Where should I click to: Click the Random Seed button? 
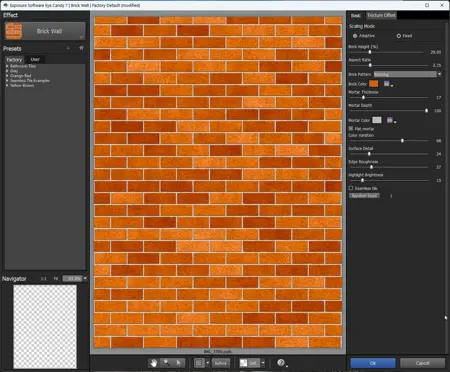[364, 196]
